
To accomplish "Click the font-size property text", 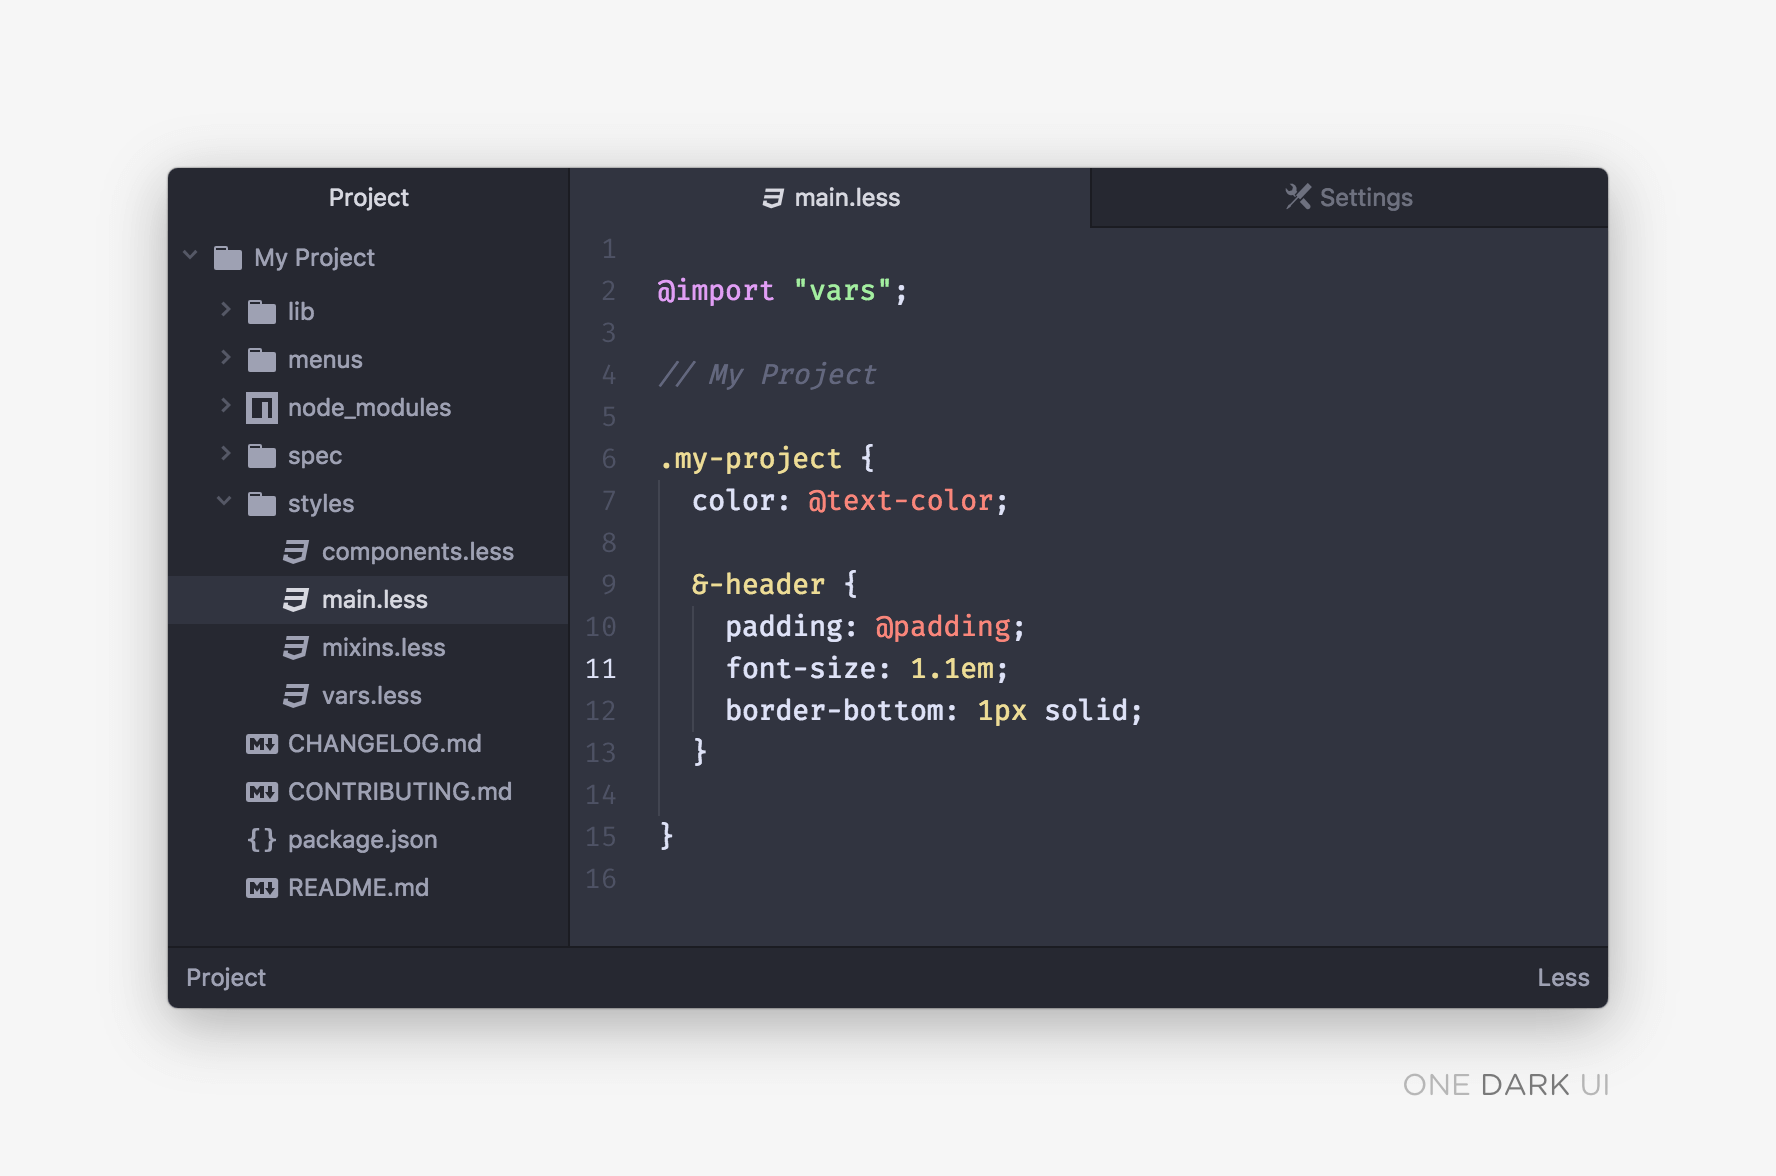I will tap(801, 669).
